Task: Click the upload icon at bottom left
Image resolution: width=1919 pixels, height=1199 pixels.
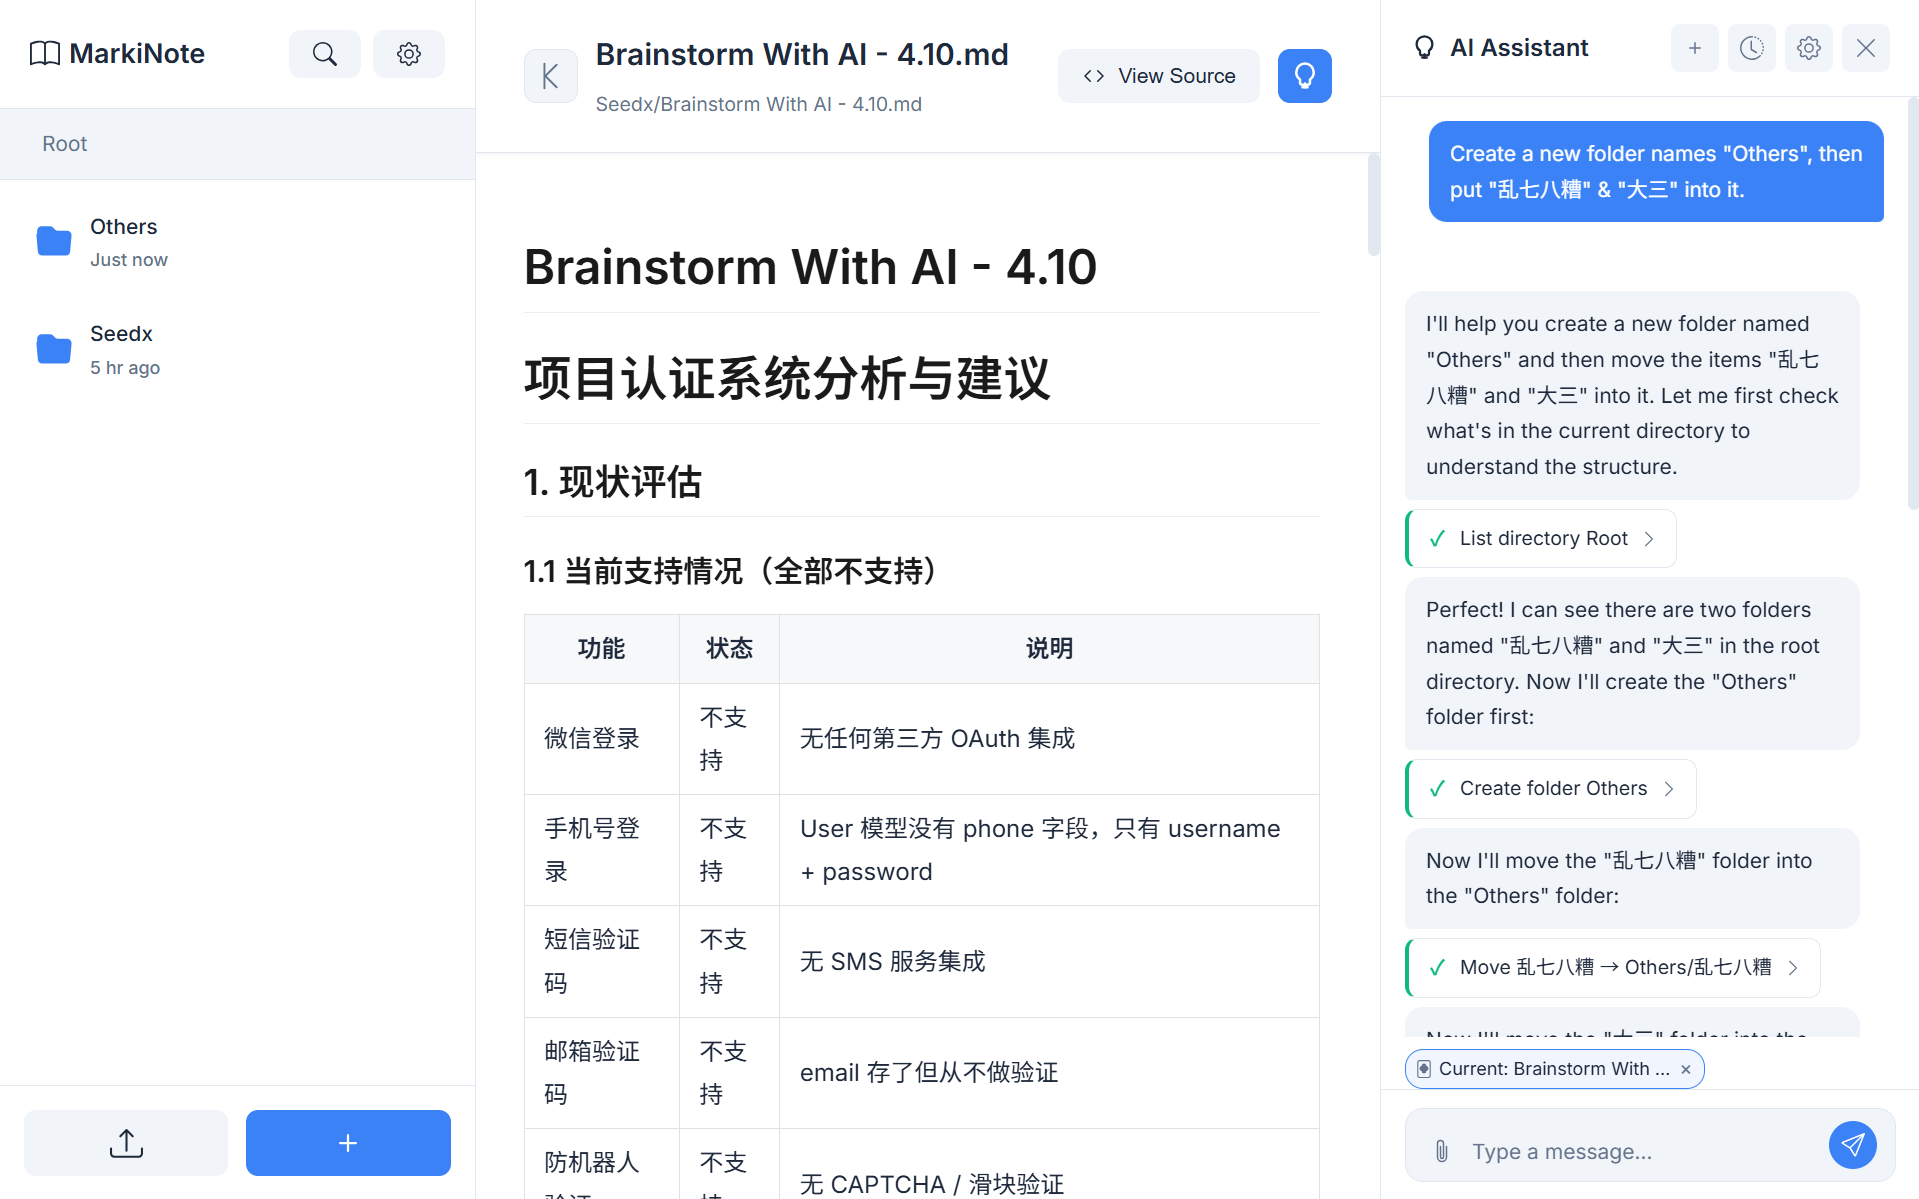Action: (125, 1142)
